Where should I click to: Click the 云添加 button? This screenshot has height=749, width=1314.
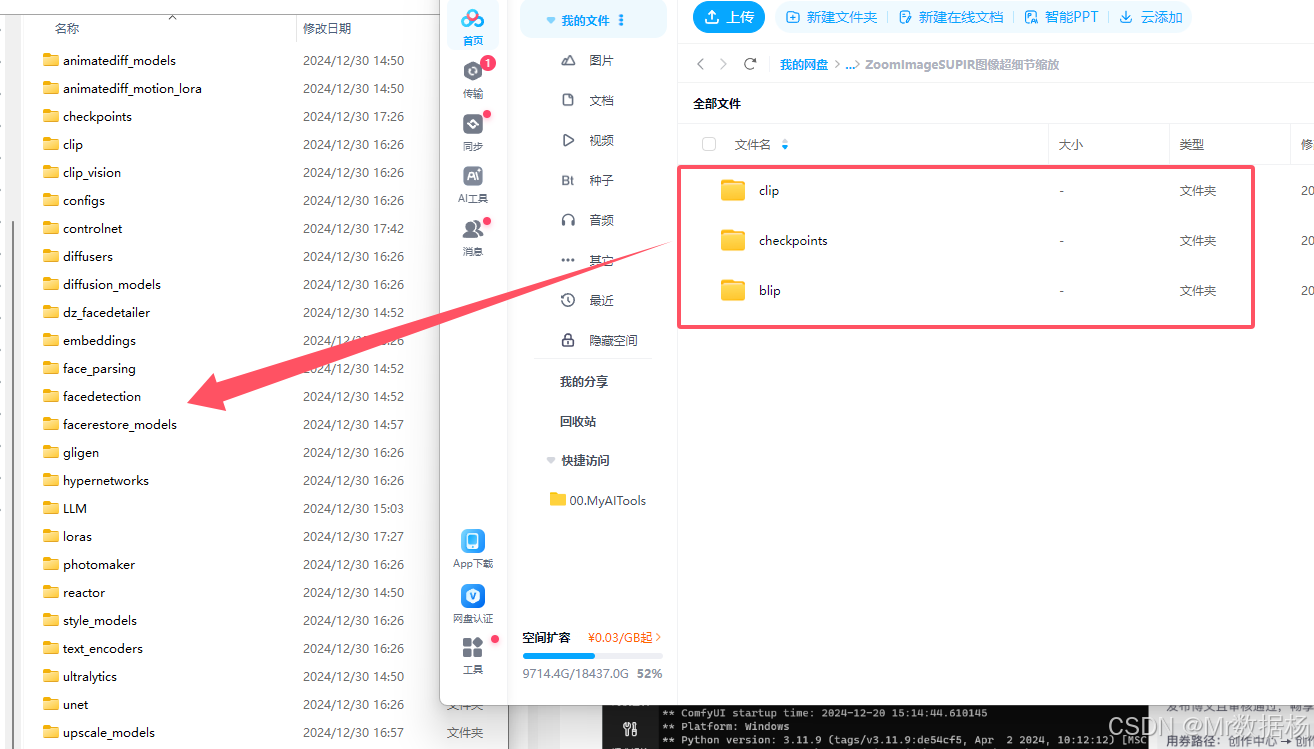coord(1151,17)
